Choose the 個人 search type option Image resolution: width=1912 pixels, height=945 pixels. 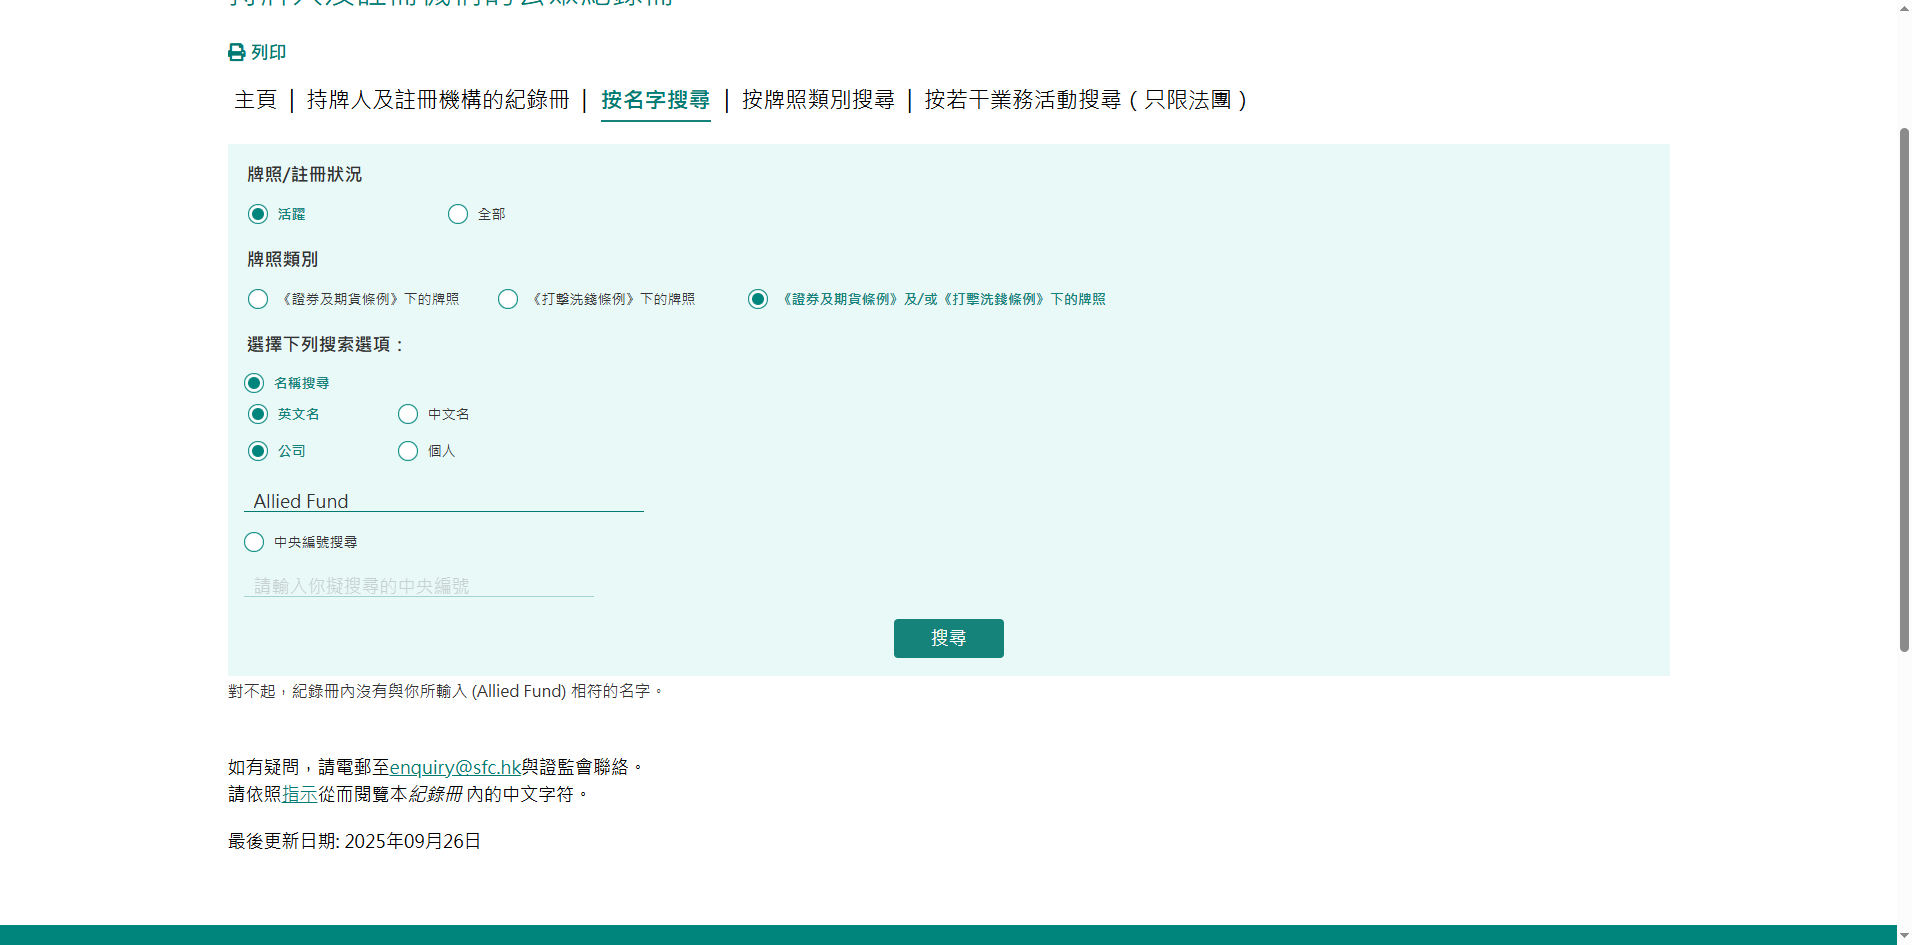(408, 451)
